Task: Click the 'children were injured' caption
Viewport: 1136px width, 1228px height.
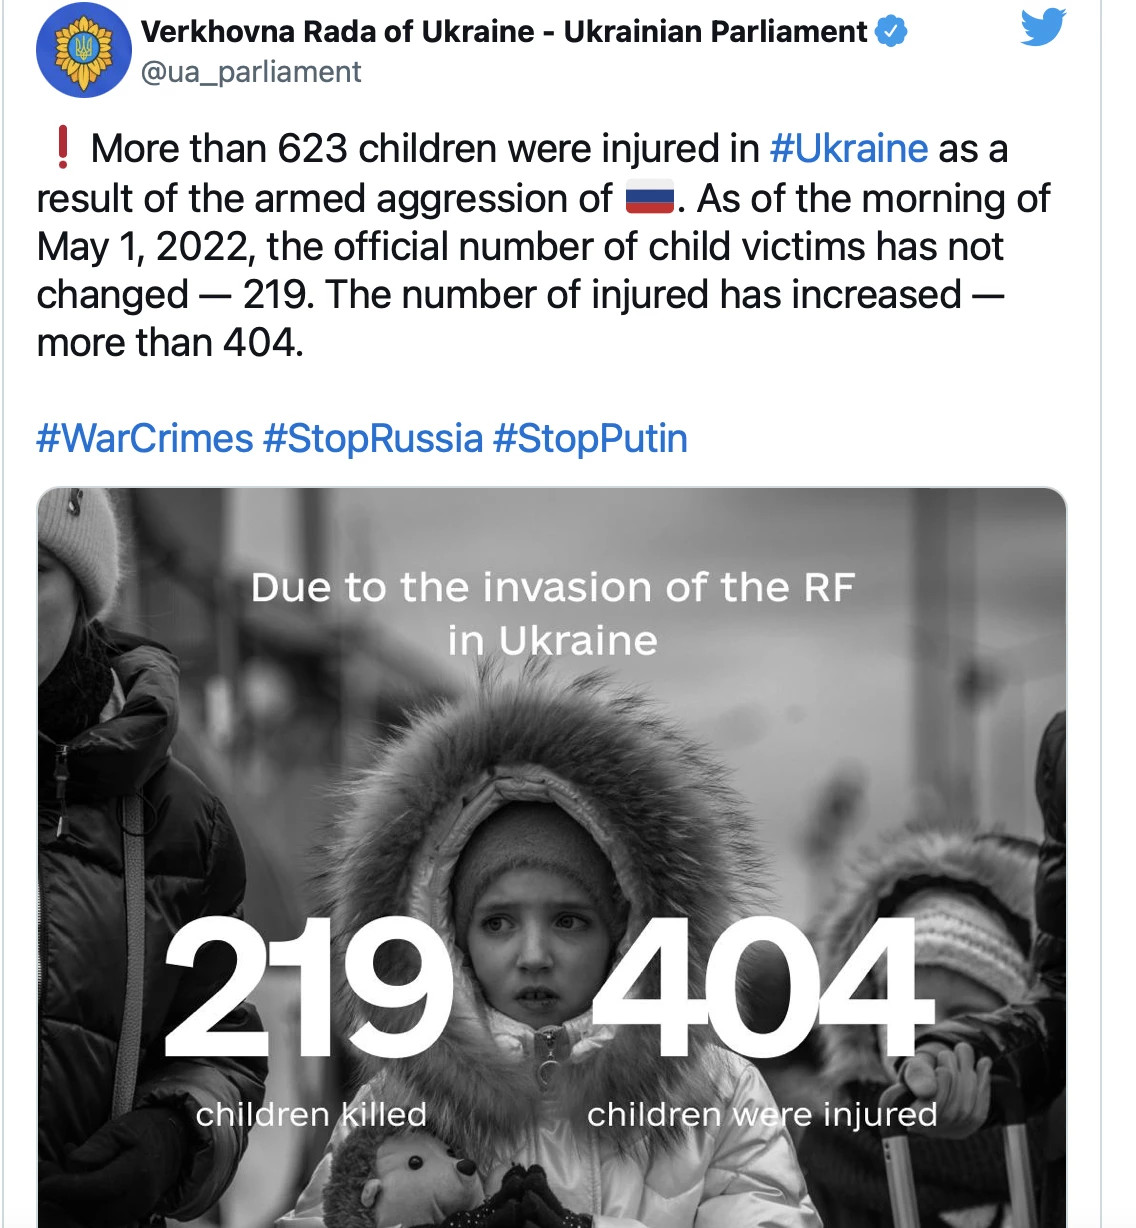Action: (762, 1114)
